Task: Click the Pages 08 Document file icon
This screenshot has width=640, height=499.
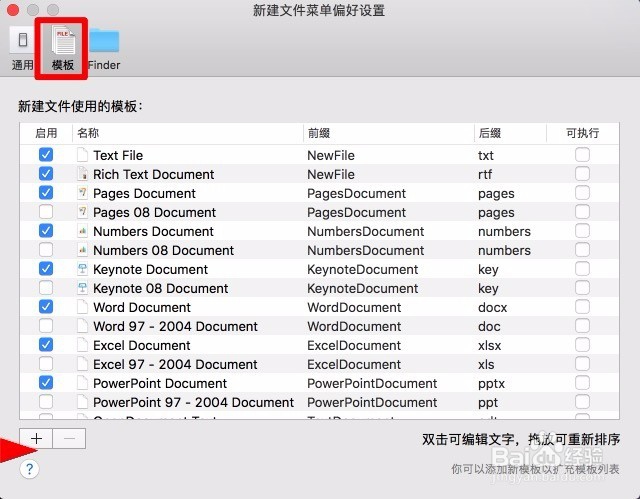Action: (x=82, y=212)
